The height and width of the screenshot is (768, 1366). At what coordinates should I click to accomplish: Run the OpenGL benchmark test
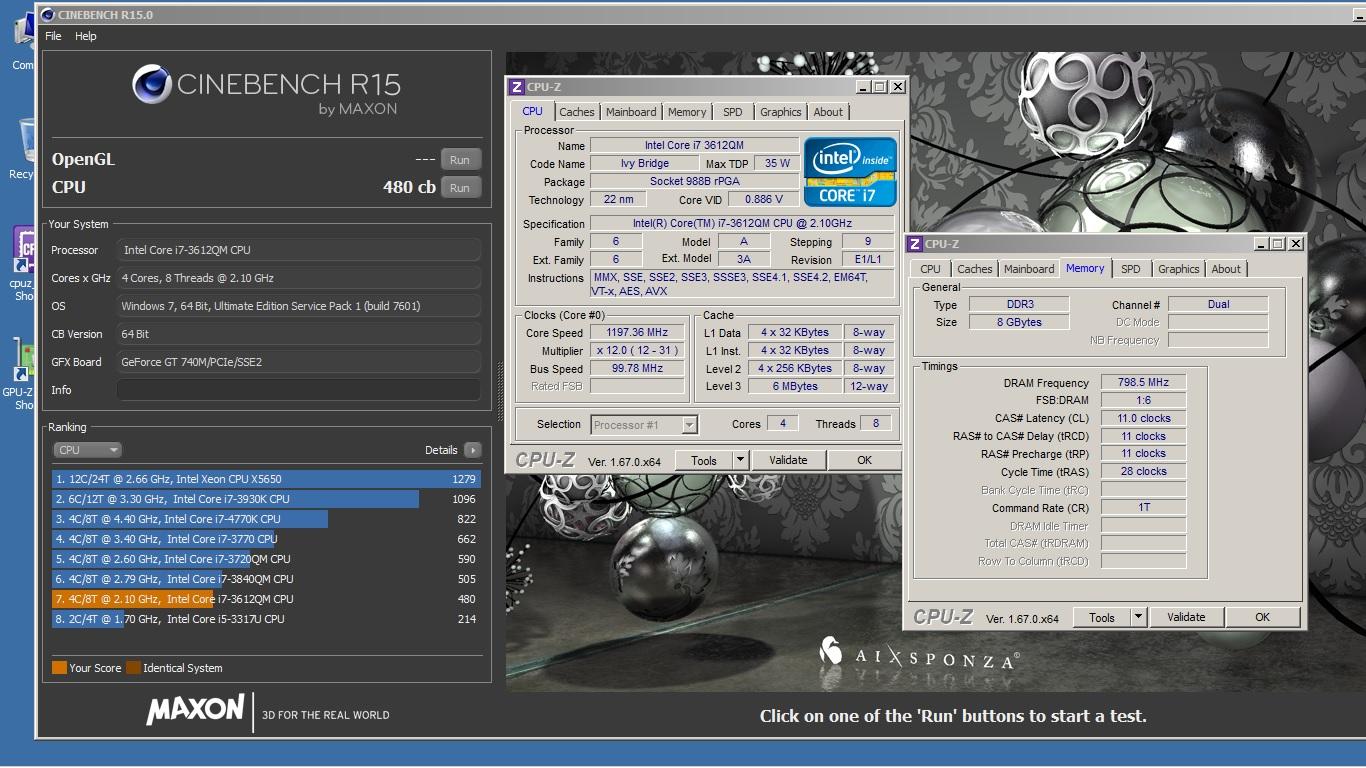460,159
